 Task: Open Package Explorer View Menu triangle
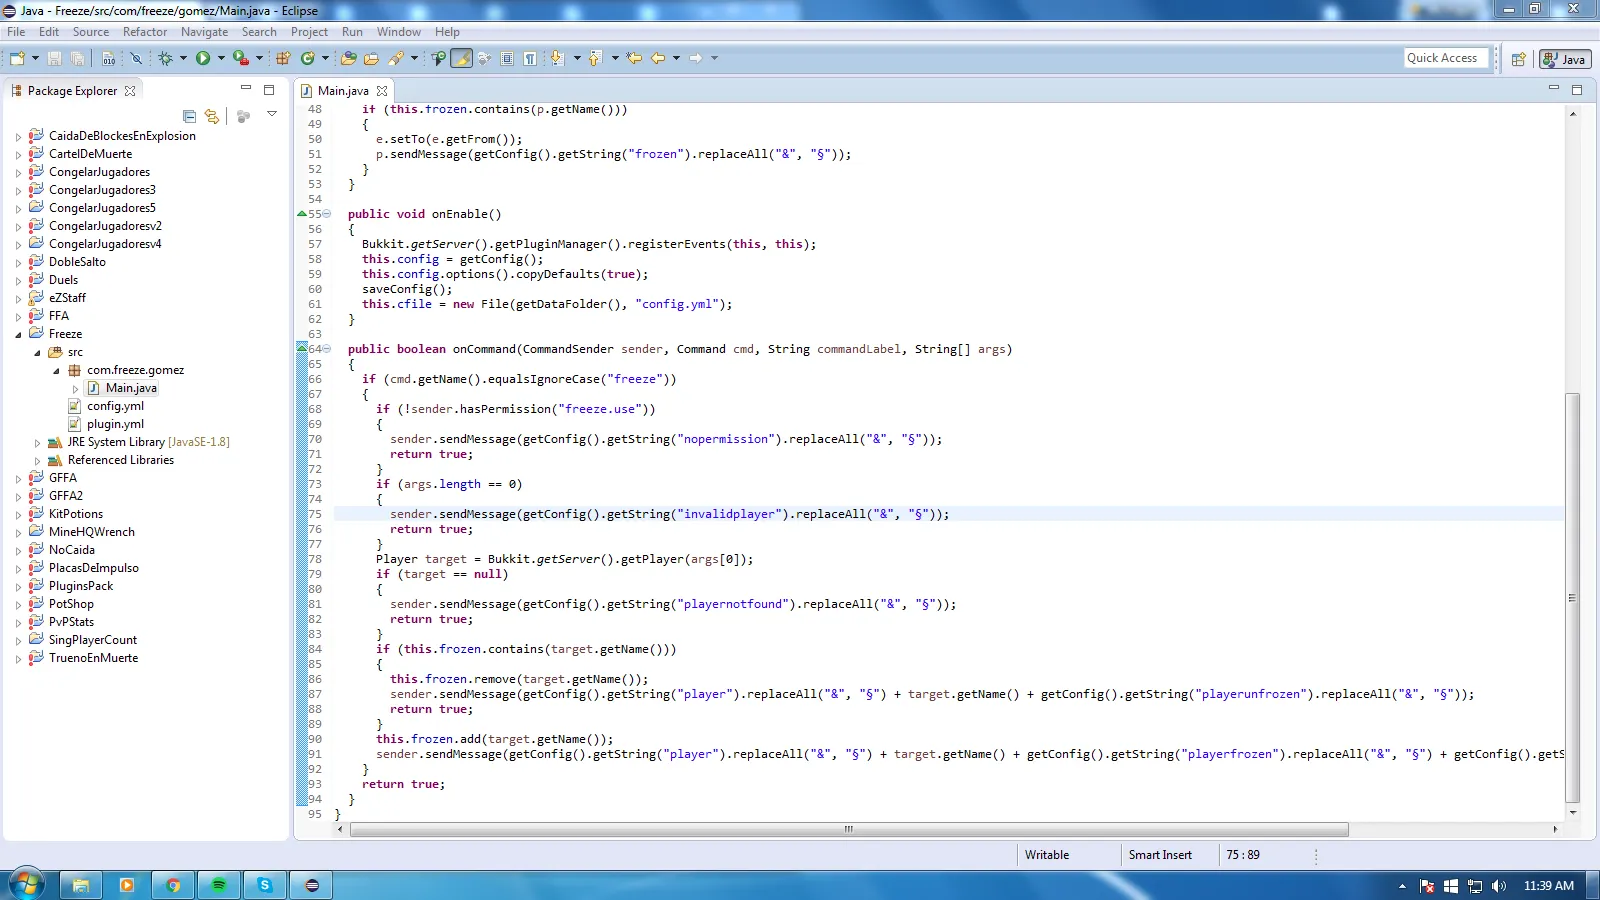pyautogui.click(x=271, y=114)
